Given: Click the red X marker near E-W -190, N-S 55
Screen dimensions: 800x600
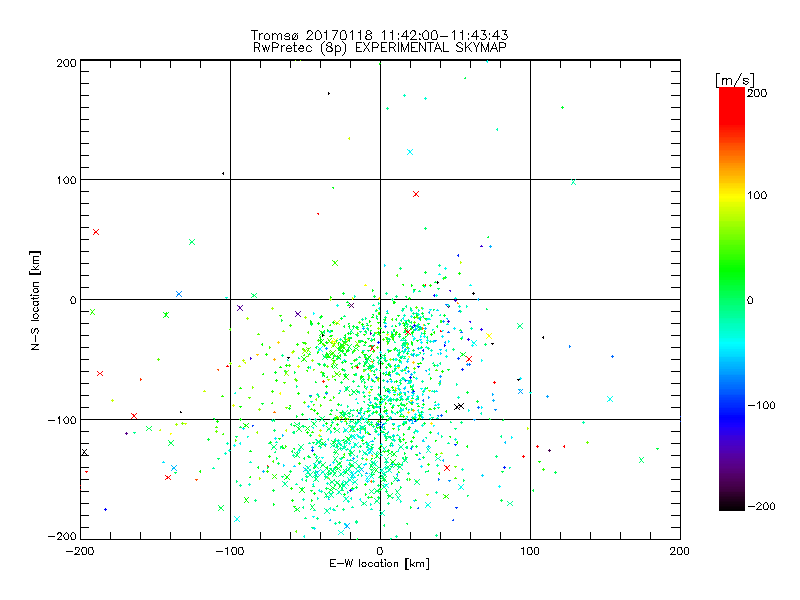Looking at the screenshot, I should coord(96,232).
